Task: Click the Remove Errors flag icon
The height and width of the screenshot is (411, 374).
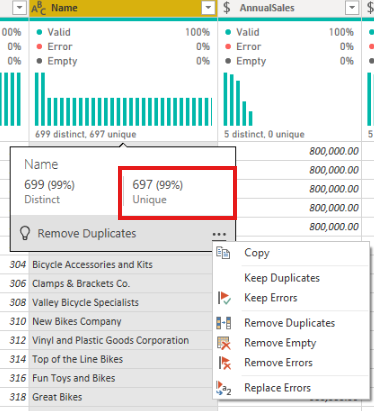Action: (224, 363)
